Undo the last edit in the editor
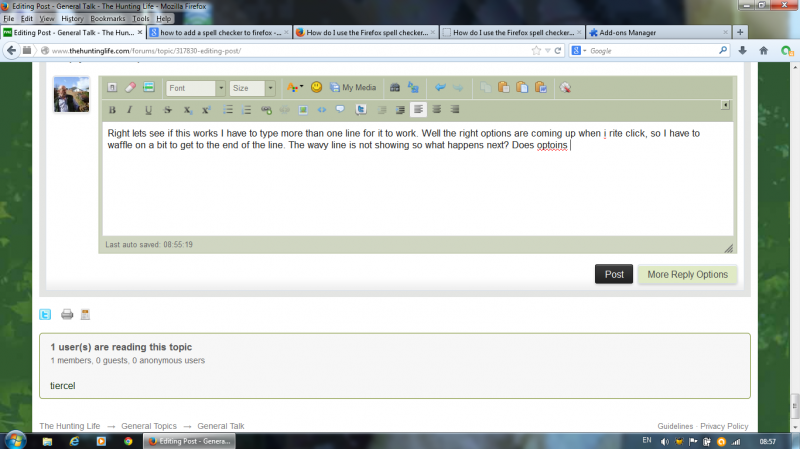 tap(440, 88)
